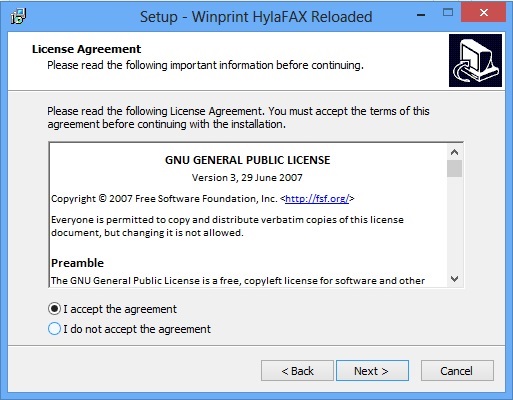Click the setup installer icon in title bar
The width and height of the screenshot is (513, 400).
tap(18, 16)
